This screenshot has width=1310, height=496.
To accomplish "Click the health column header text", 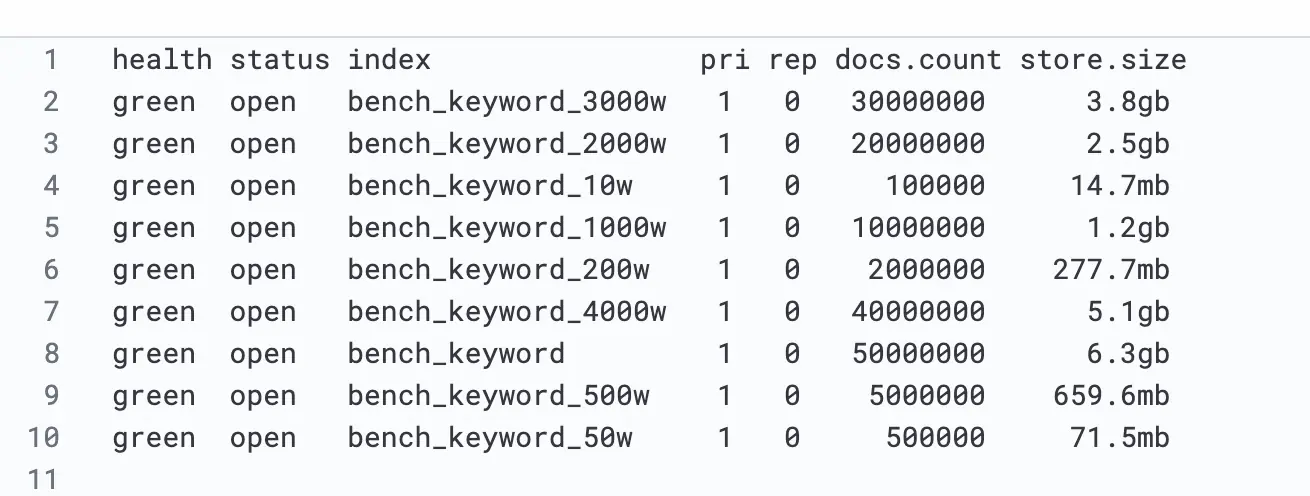I will tap(162, 60).
